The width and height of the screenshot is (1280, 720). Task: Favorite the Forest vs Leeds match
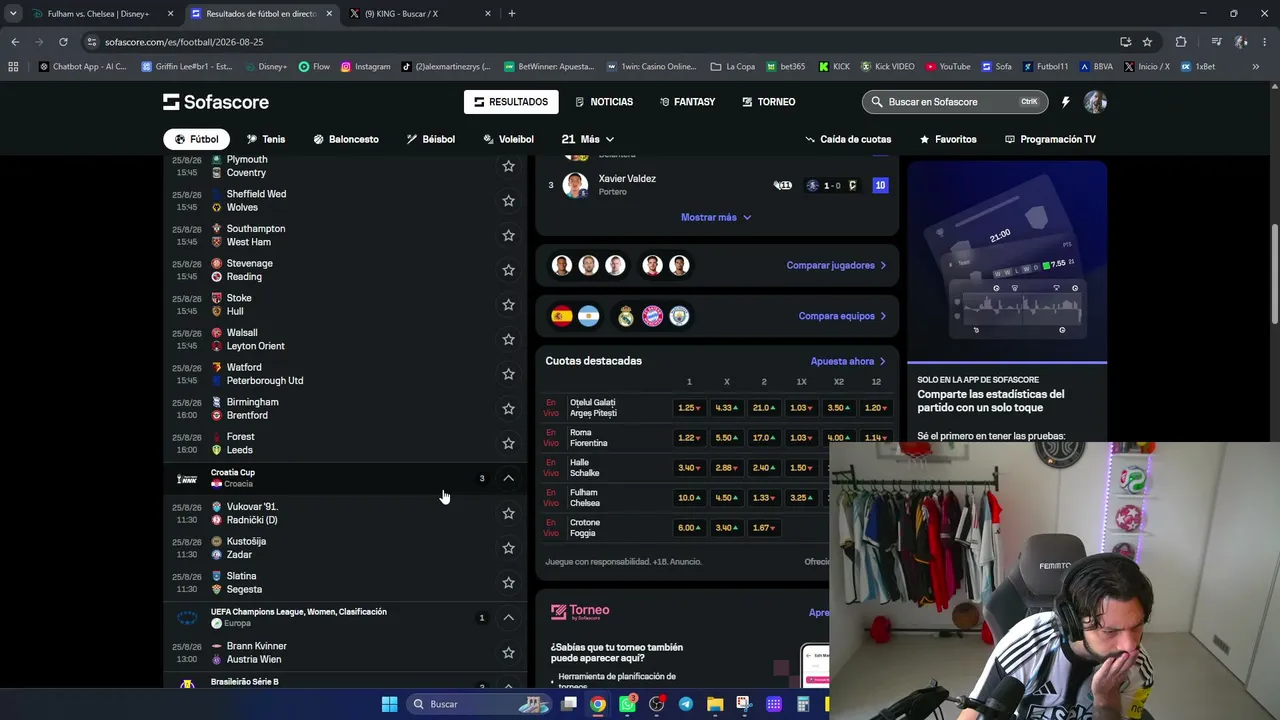[x=508, y=443]
